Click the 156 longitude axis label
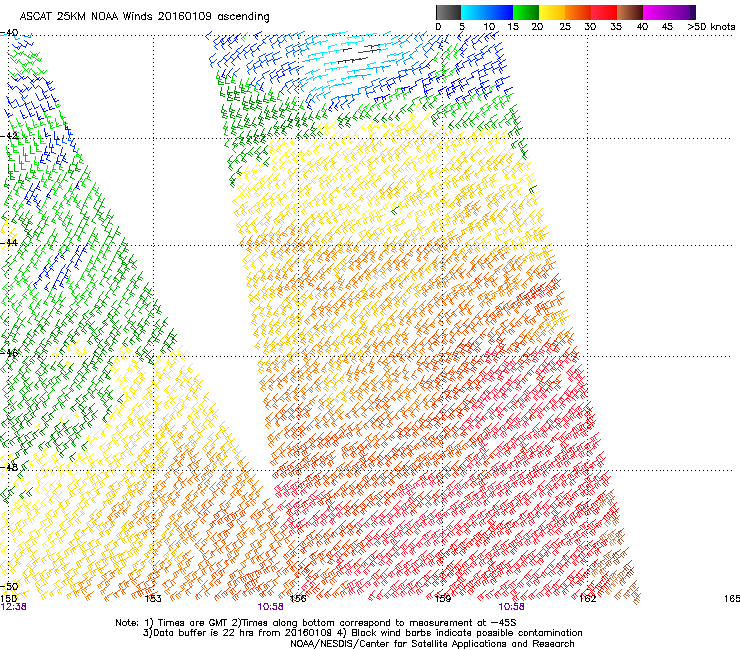Screen dimensions: 740x650 click(298, 599)
